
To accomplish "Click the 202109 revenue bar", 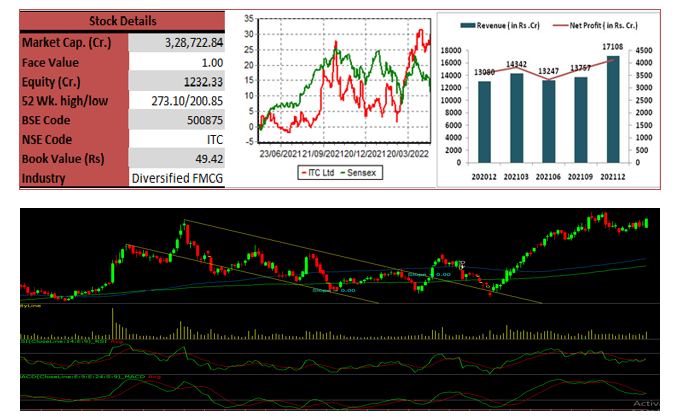I will point(581,120).
